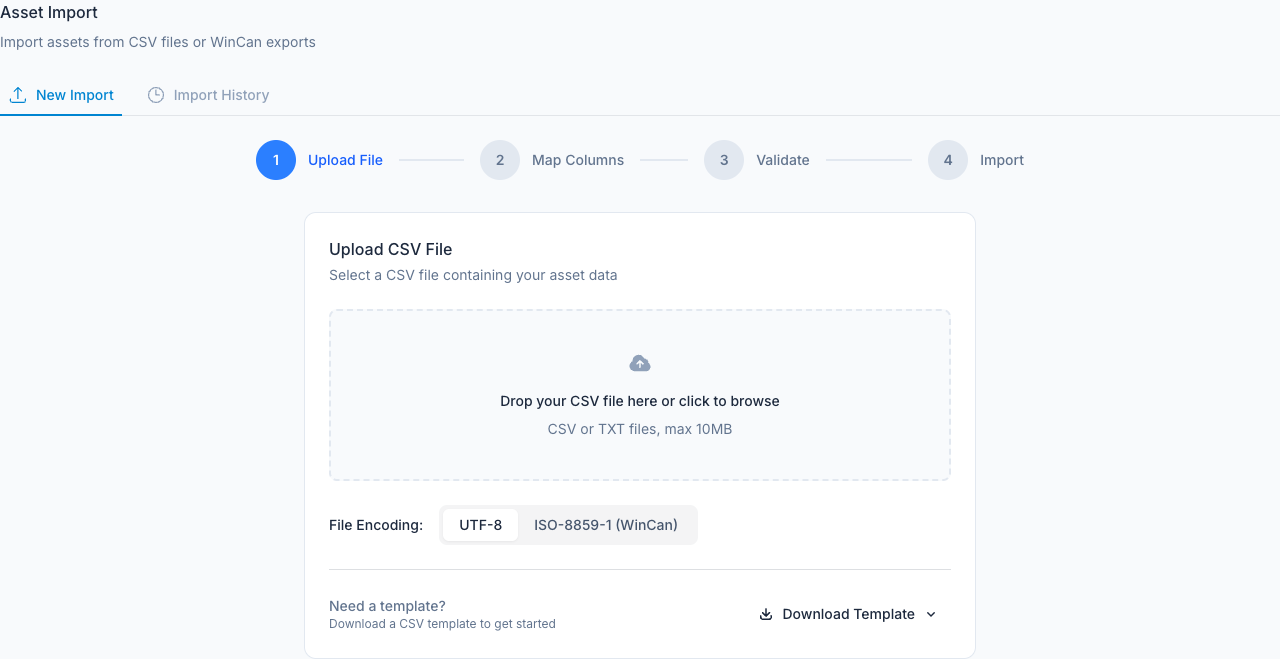Click 'Download a CSV template to get started'

[442, 624]
